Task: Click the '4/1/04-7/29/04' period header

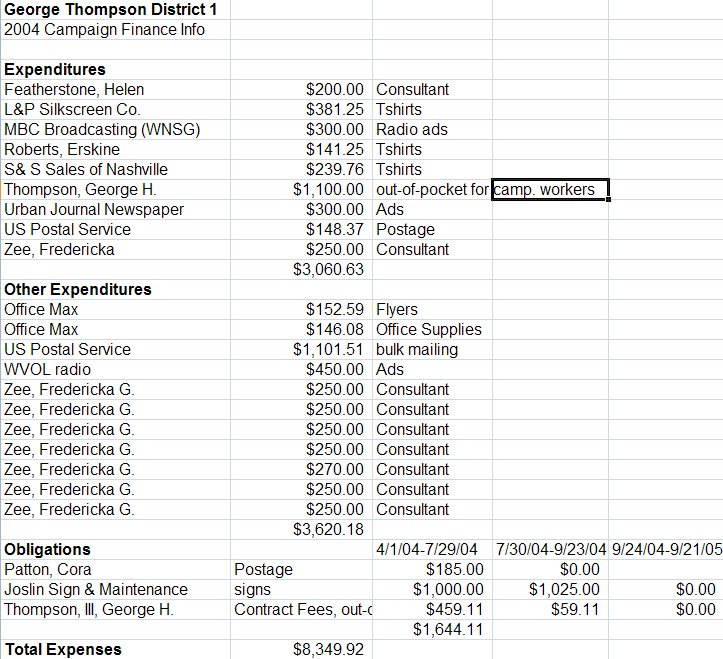Action: pos(433,549)
